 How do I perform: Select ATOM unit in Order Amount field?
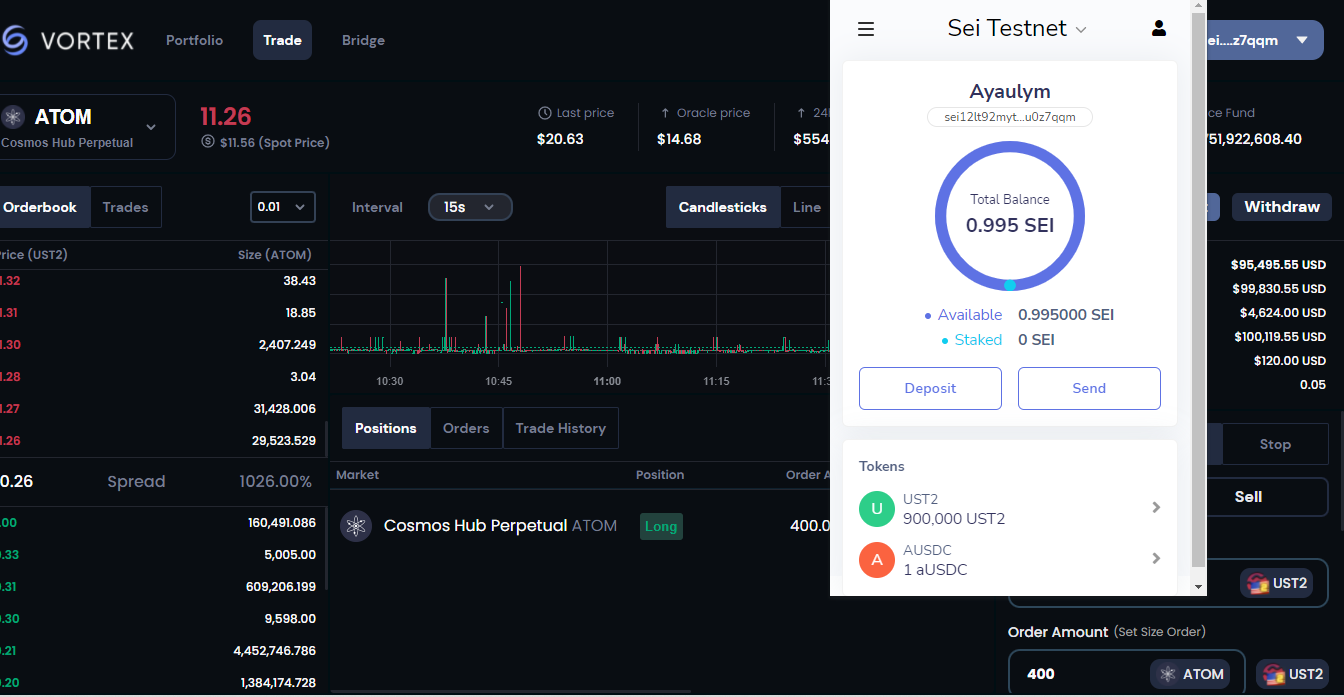pos(1190,674)
